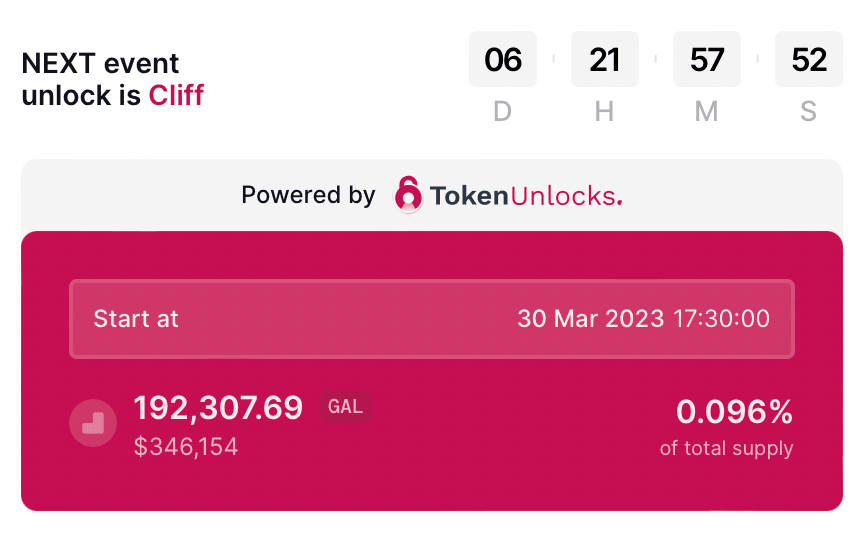Click the 0.096% supply percentage
The width and height of the screenshot is (864, 536).
pos(734,411)
